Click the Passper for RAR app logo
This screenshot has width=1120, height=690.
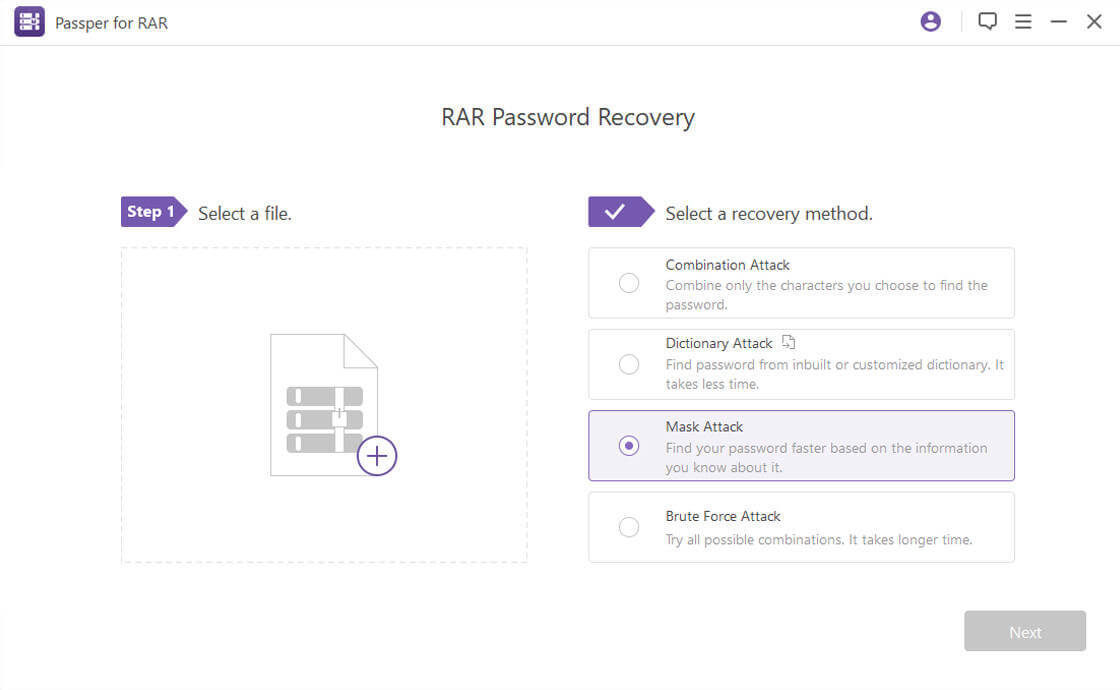pyautogui.click(x=29, y=22)
